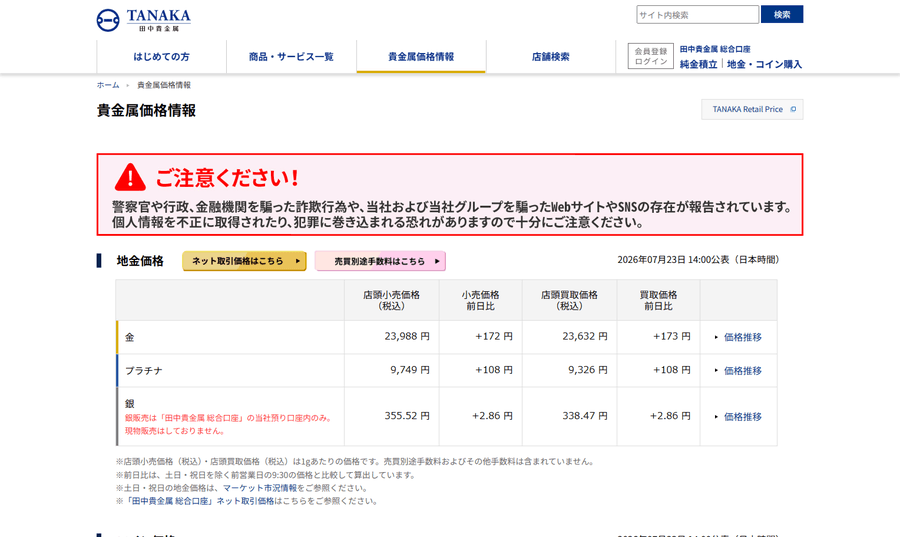Open the 商品・サービス一覧 menu tab
The width and height of the screenshot is (900, 537).
[291, 57]
